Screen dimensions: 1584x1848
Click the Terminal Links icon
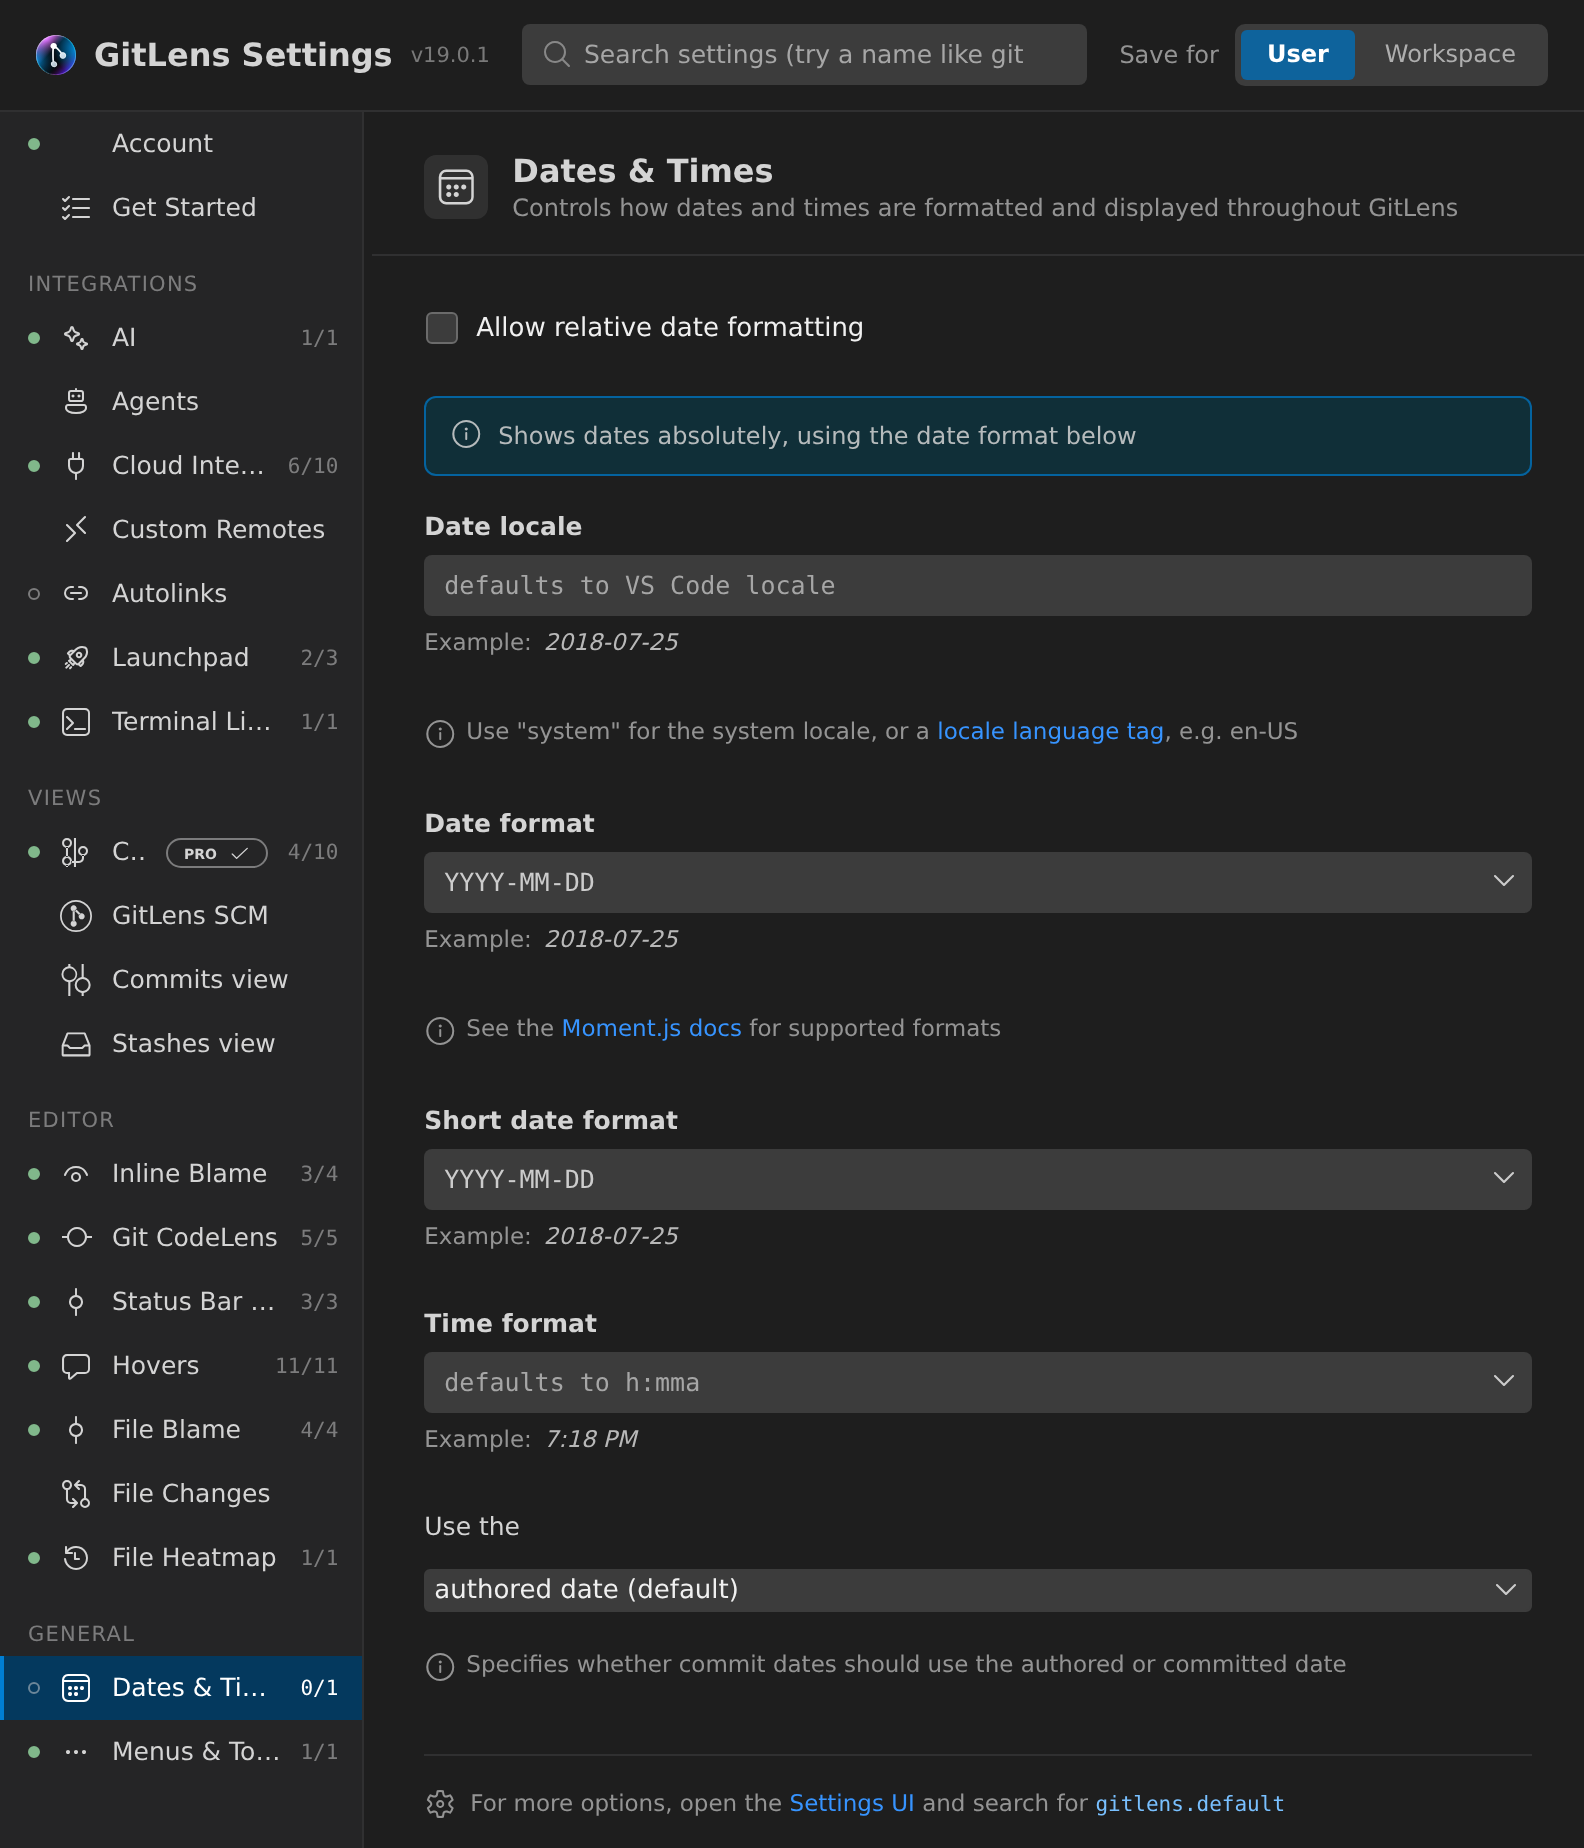click(x=76, y=721)
